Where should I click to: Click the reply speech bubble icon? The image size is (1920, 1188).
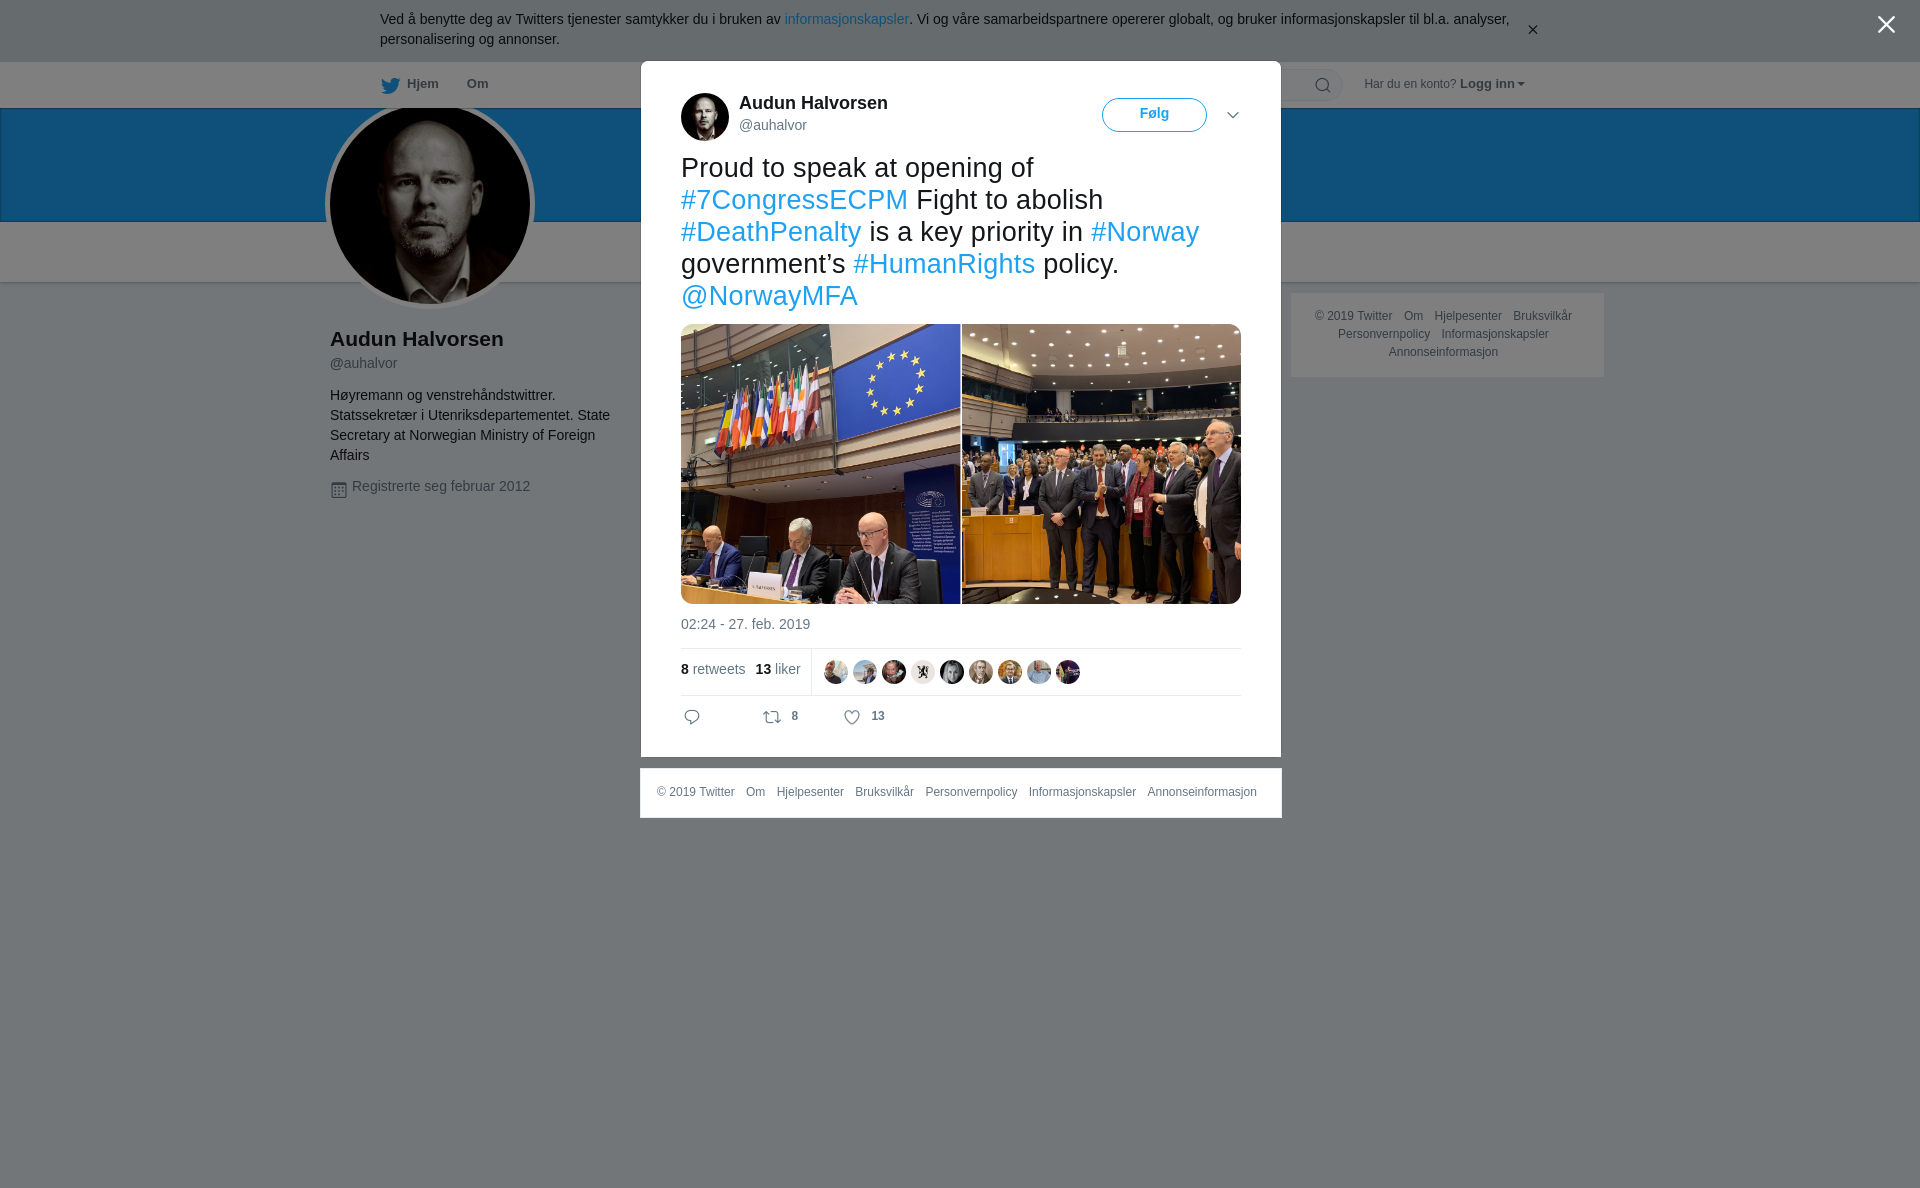[692, 717]
